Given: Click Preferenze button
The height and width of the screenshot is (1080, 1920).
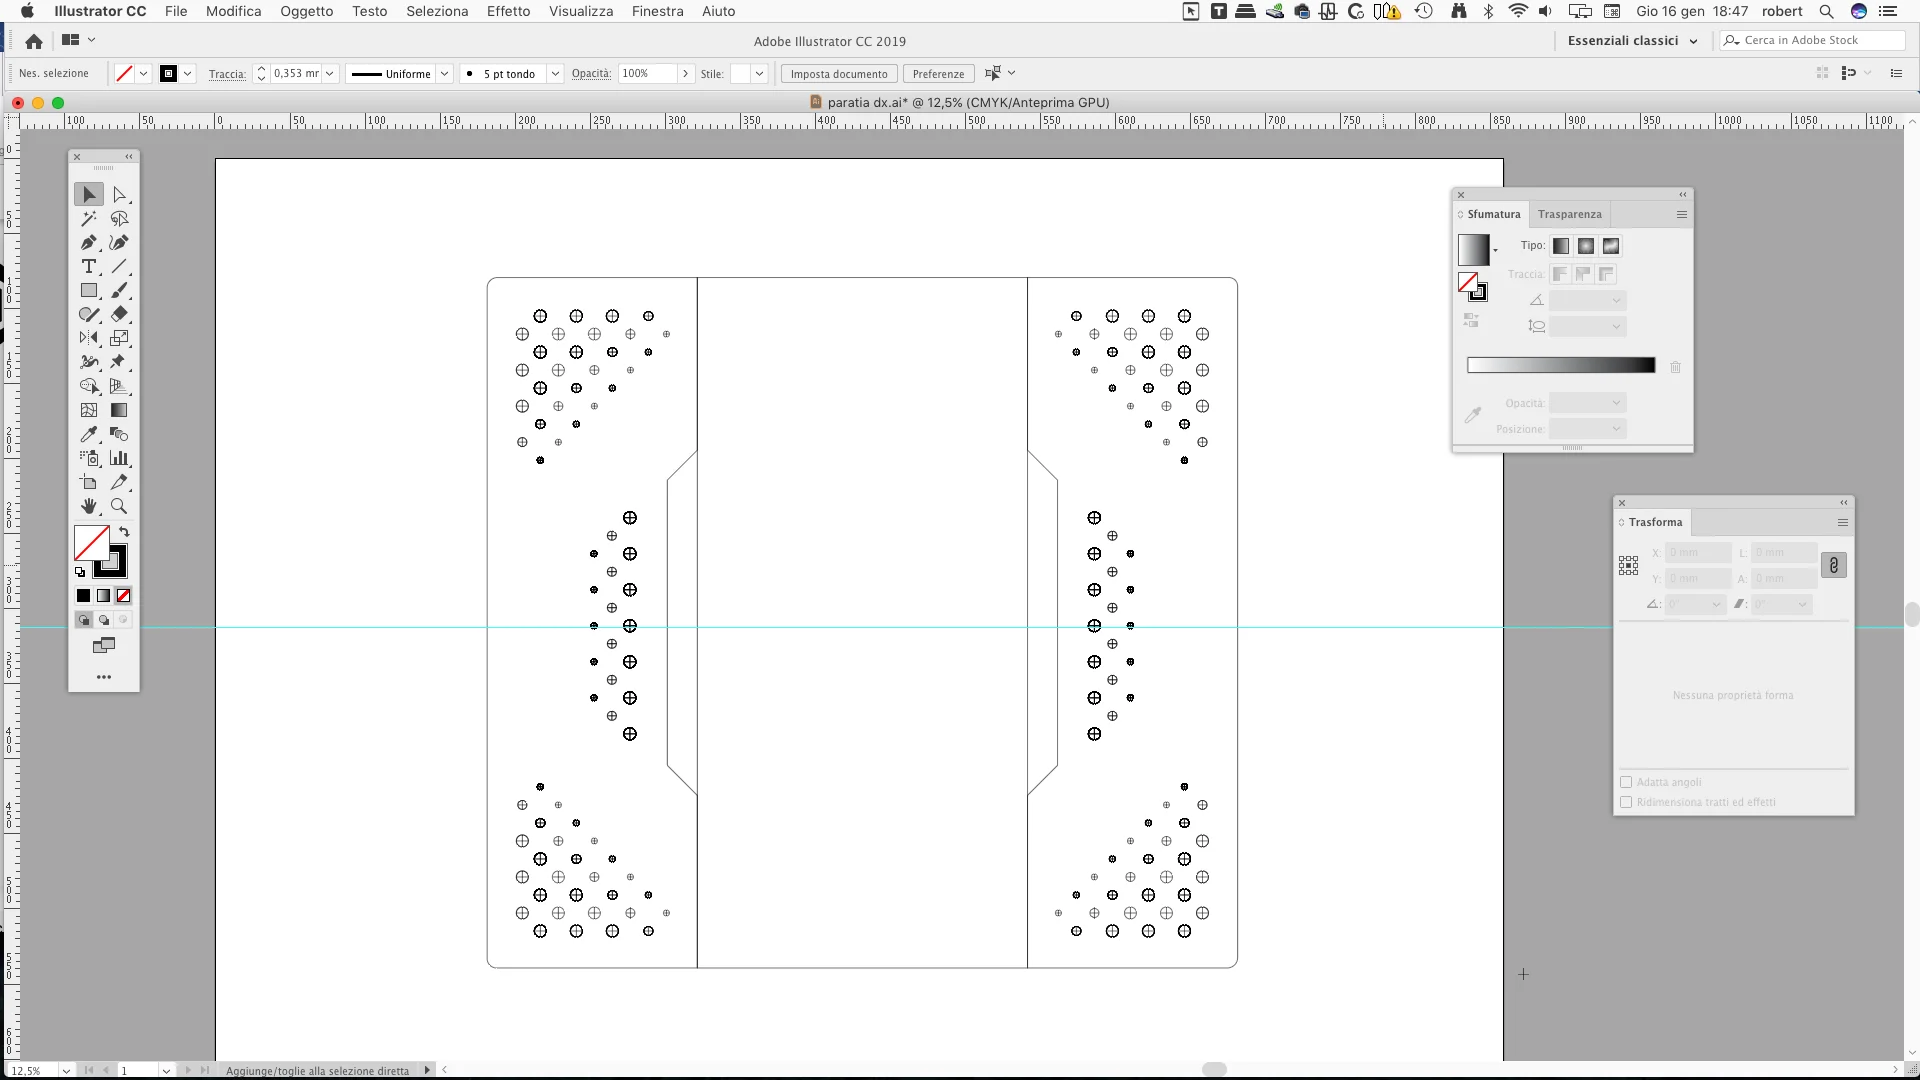Looking at the screenshot, I should [938, 74].
